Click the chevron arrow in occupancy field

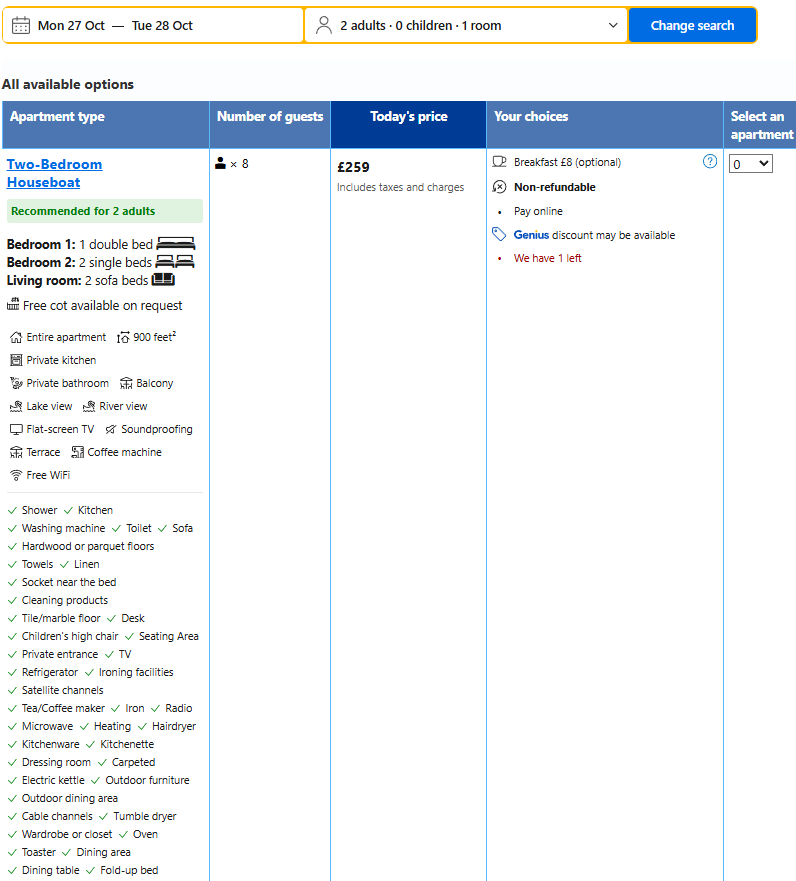613,26
